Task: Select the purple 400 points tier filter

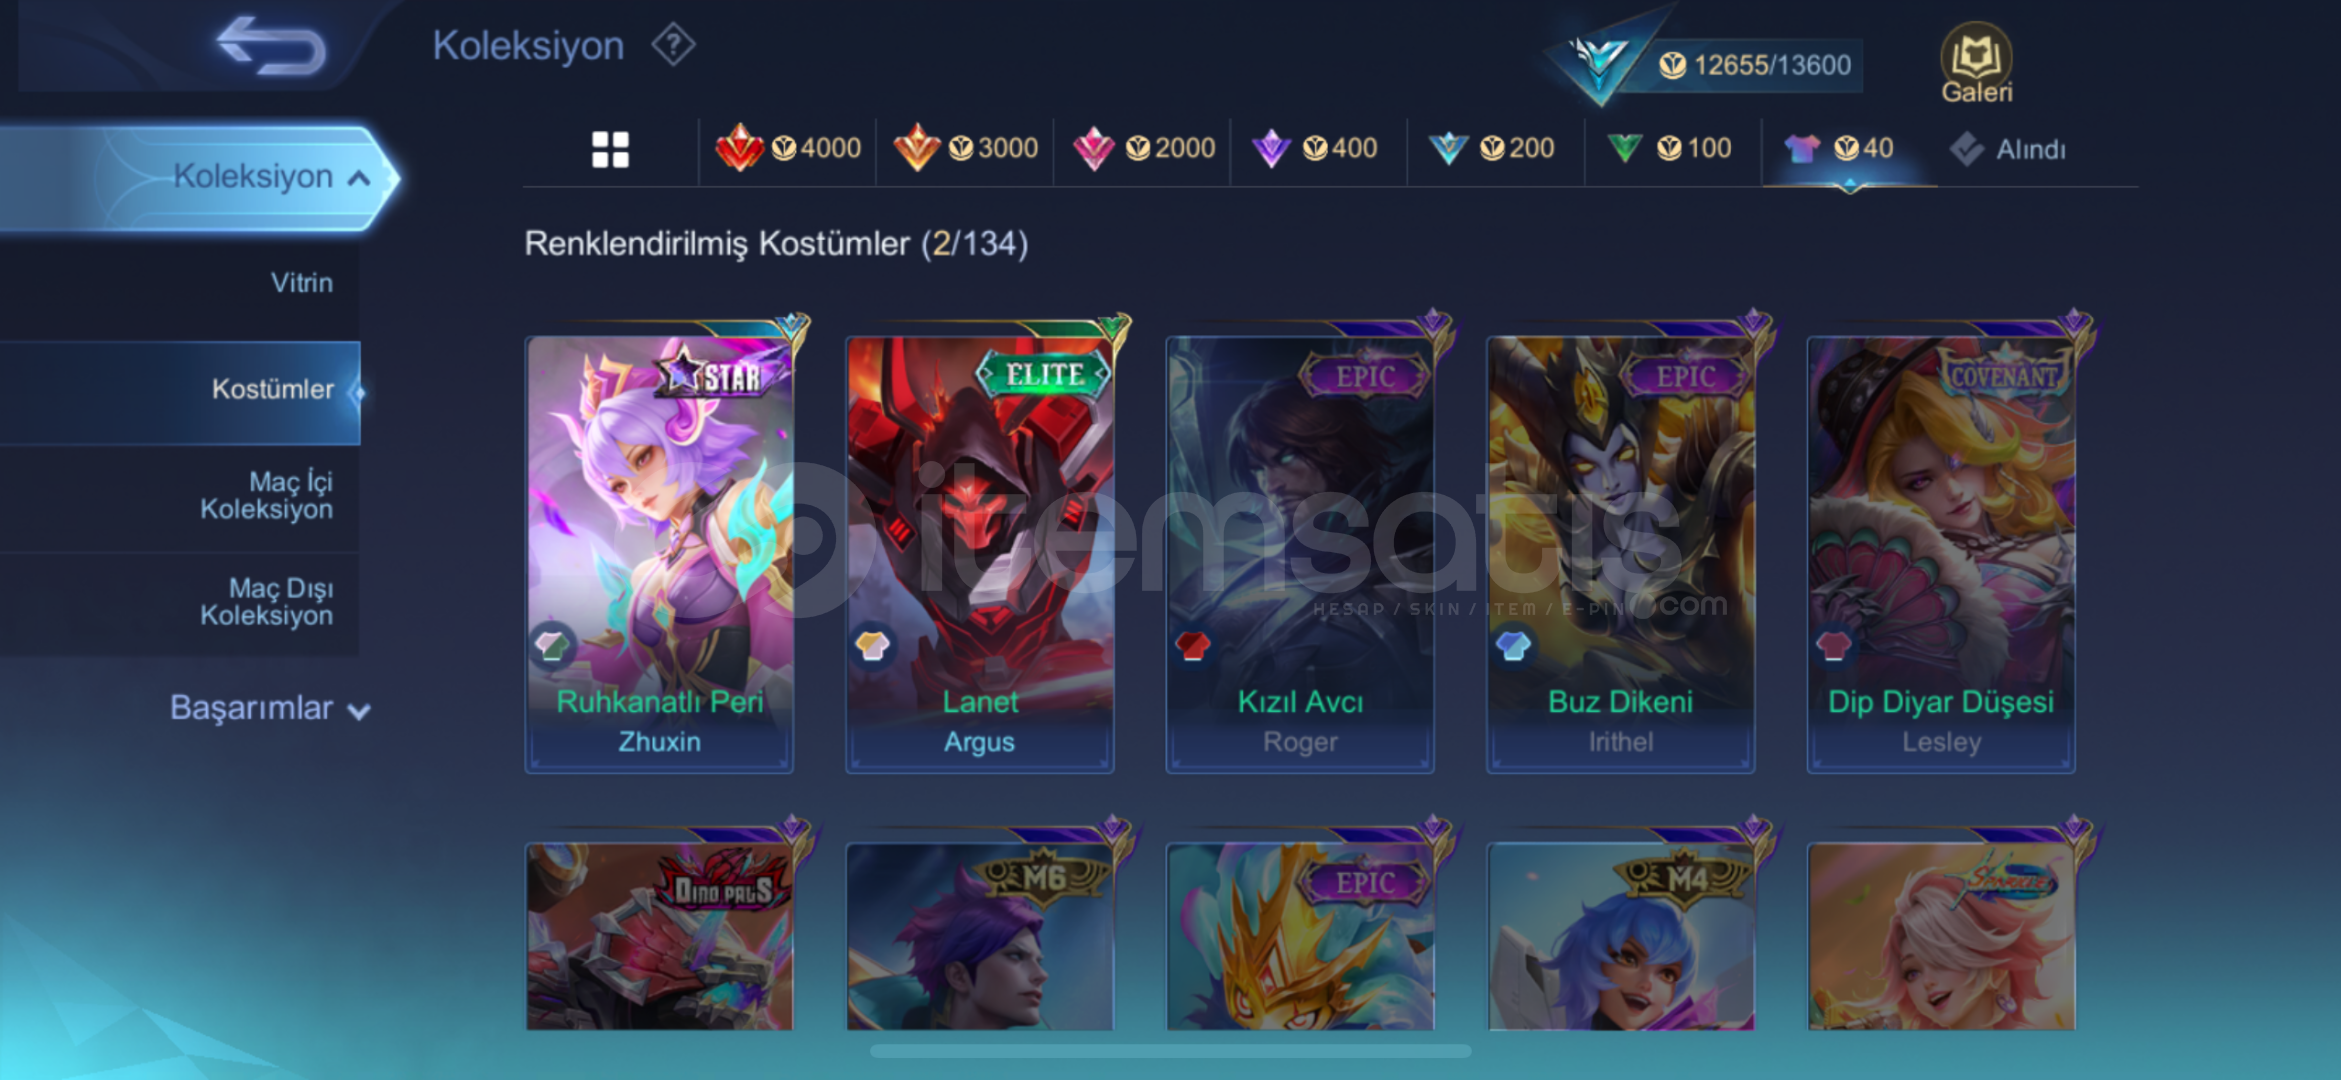Action: point(1315,149)
